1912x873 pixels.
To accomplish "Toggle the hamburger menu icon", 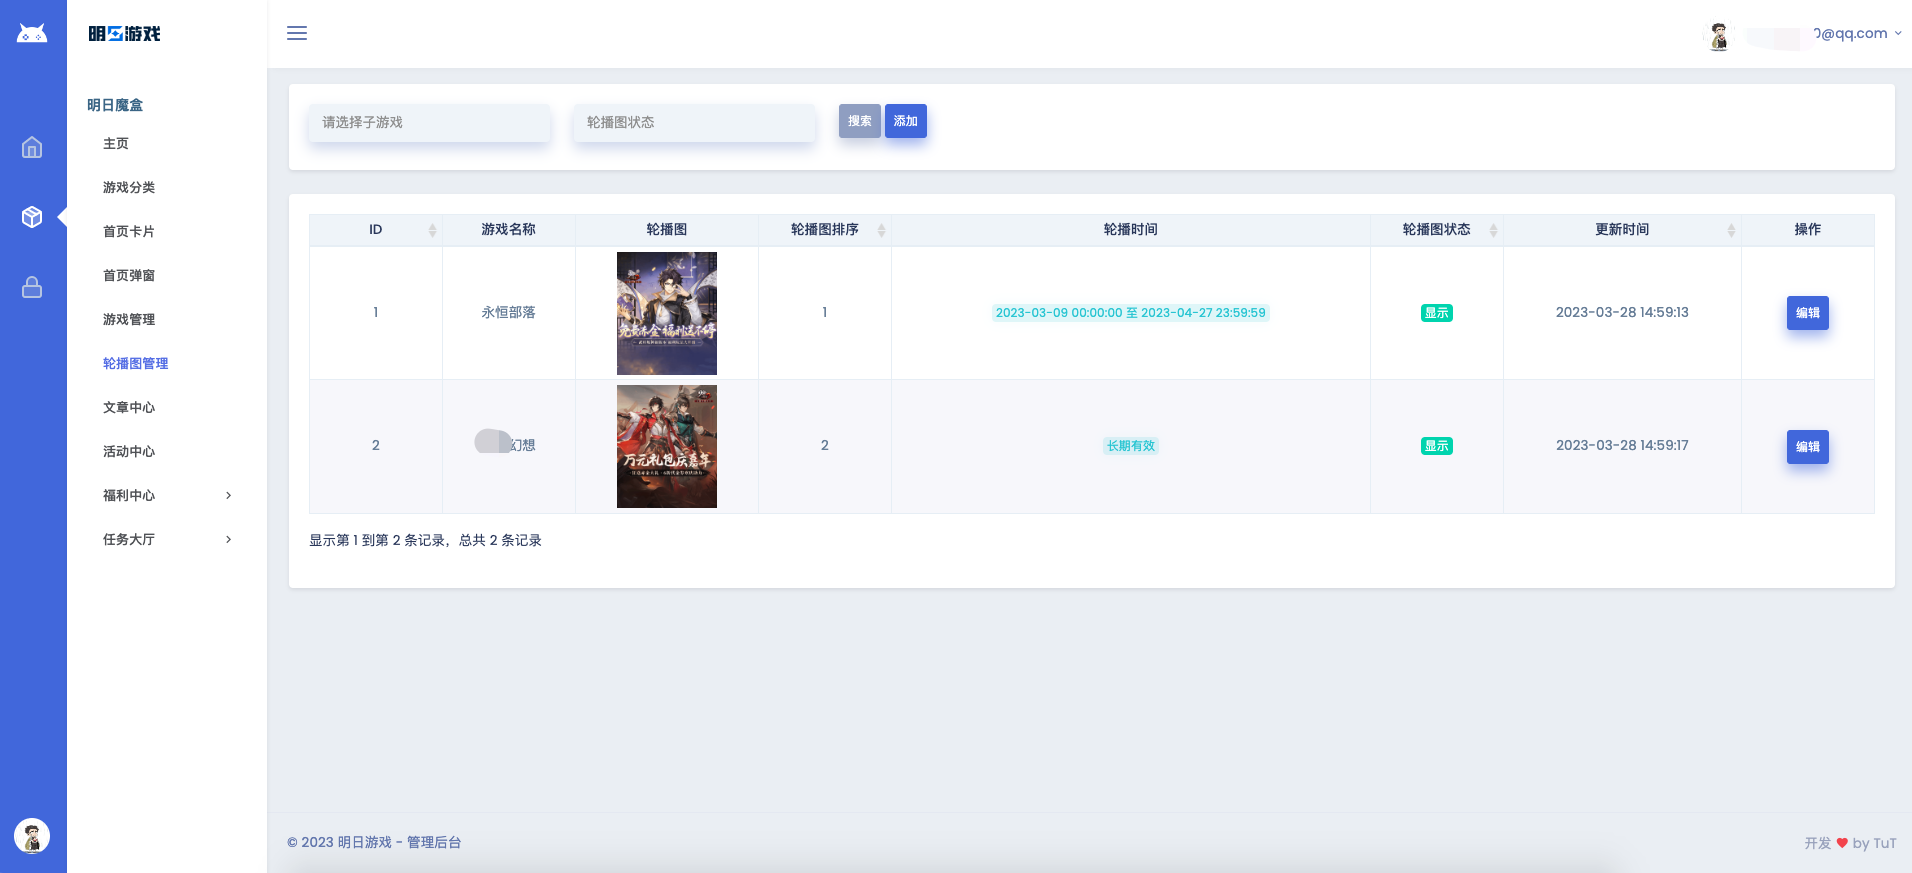I will coord(297,33).
